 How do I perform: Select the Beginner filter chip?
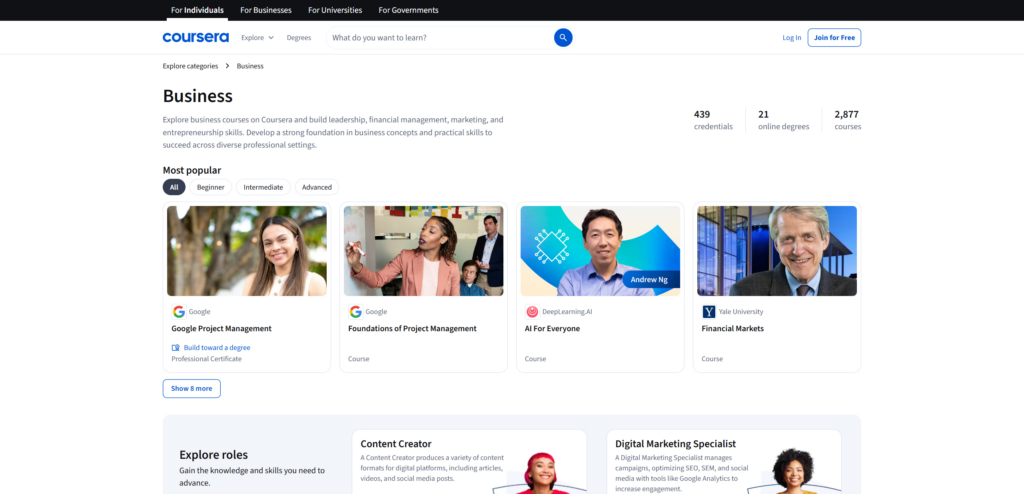[210, 187]
